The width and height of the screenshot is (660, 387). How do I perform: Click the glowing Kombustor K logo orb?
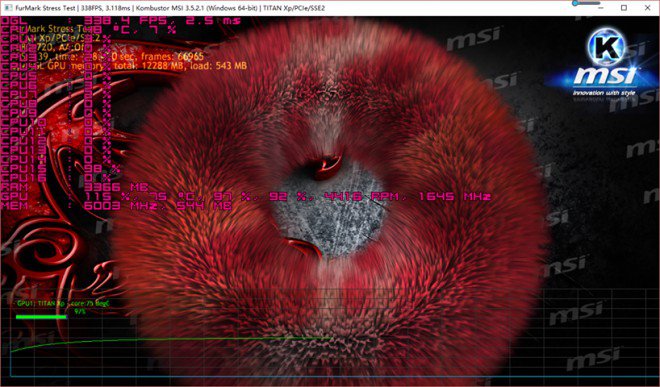[607, 47]
